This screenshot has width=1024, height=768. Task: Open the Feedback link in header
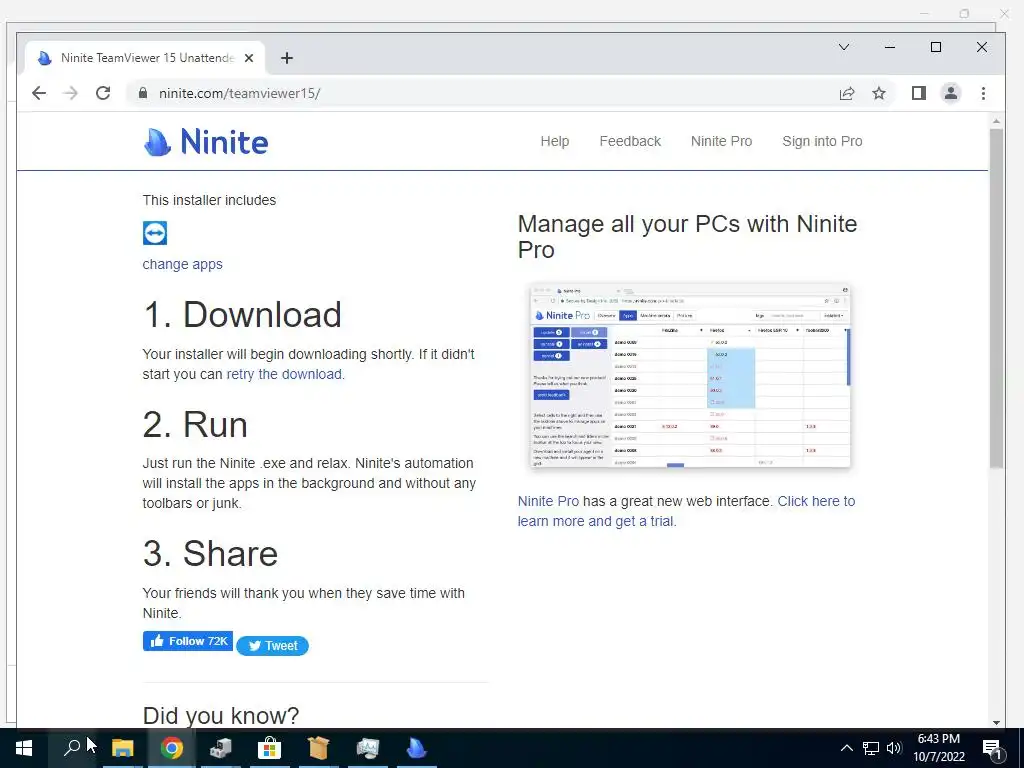click(630, 141)
